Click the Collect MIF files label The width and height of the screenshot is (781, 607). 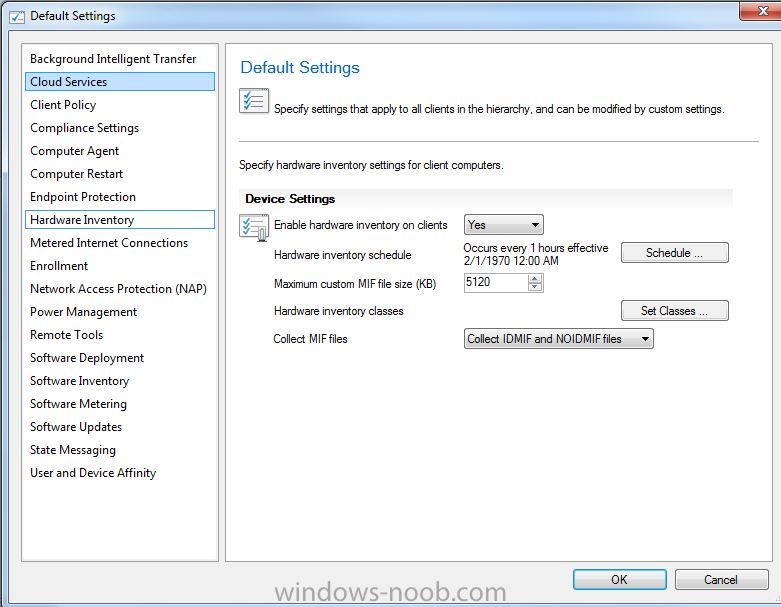click(x=310, y=339)
